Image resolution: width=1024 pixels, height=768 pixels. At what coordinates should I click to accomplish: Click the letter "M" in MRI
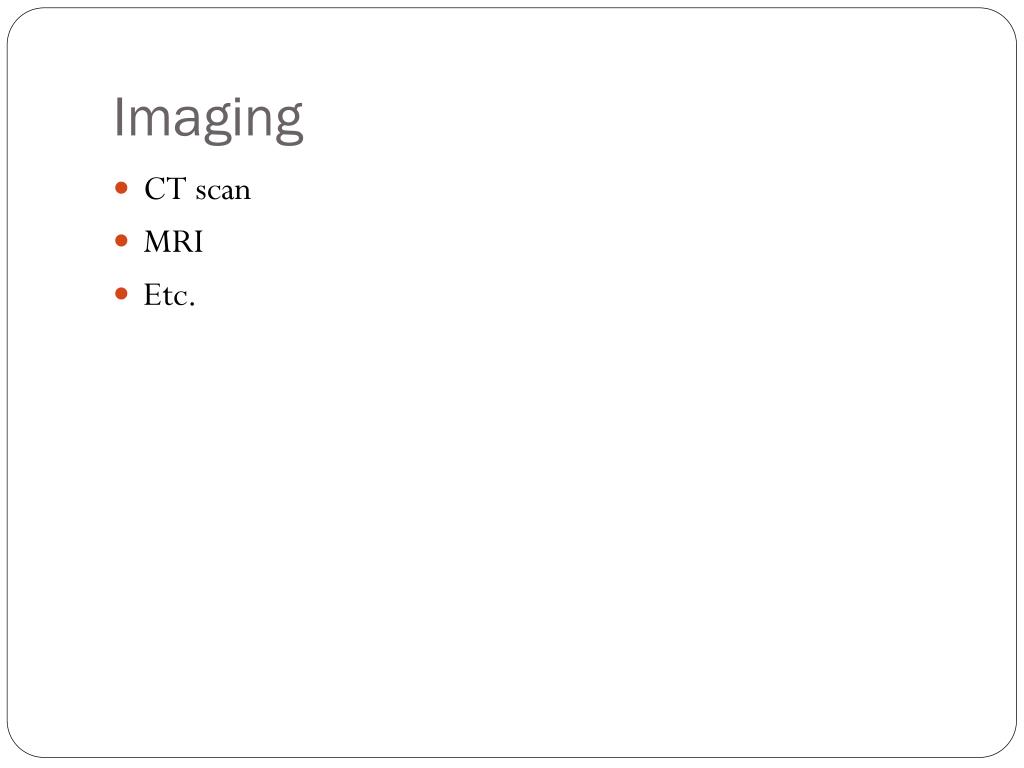157,242
